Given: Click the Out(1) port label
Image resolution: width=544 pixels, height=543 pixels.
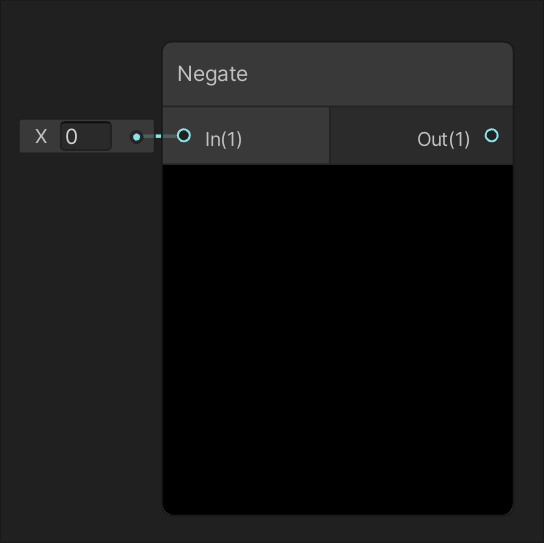Looking at the screenshot, I should pos(443,139).
